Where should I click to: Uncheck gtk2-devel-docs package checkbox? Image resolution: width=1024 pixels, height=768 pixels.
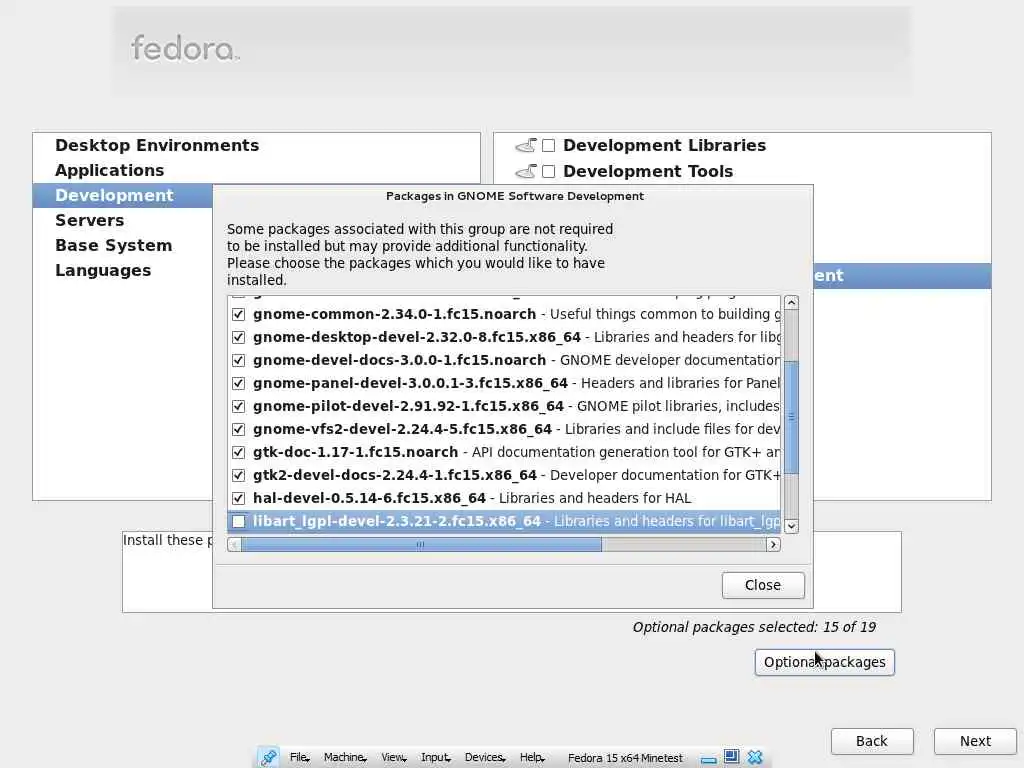pos(238,475)
